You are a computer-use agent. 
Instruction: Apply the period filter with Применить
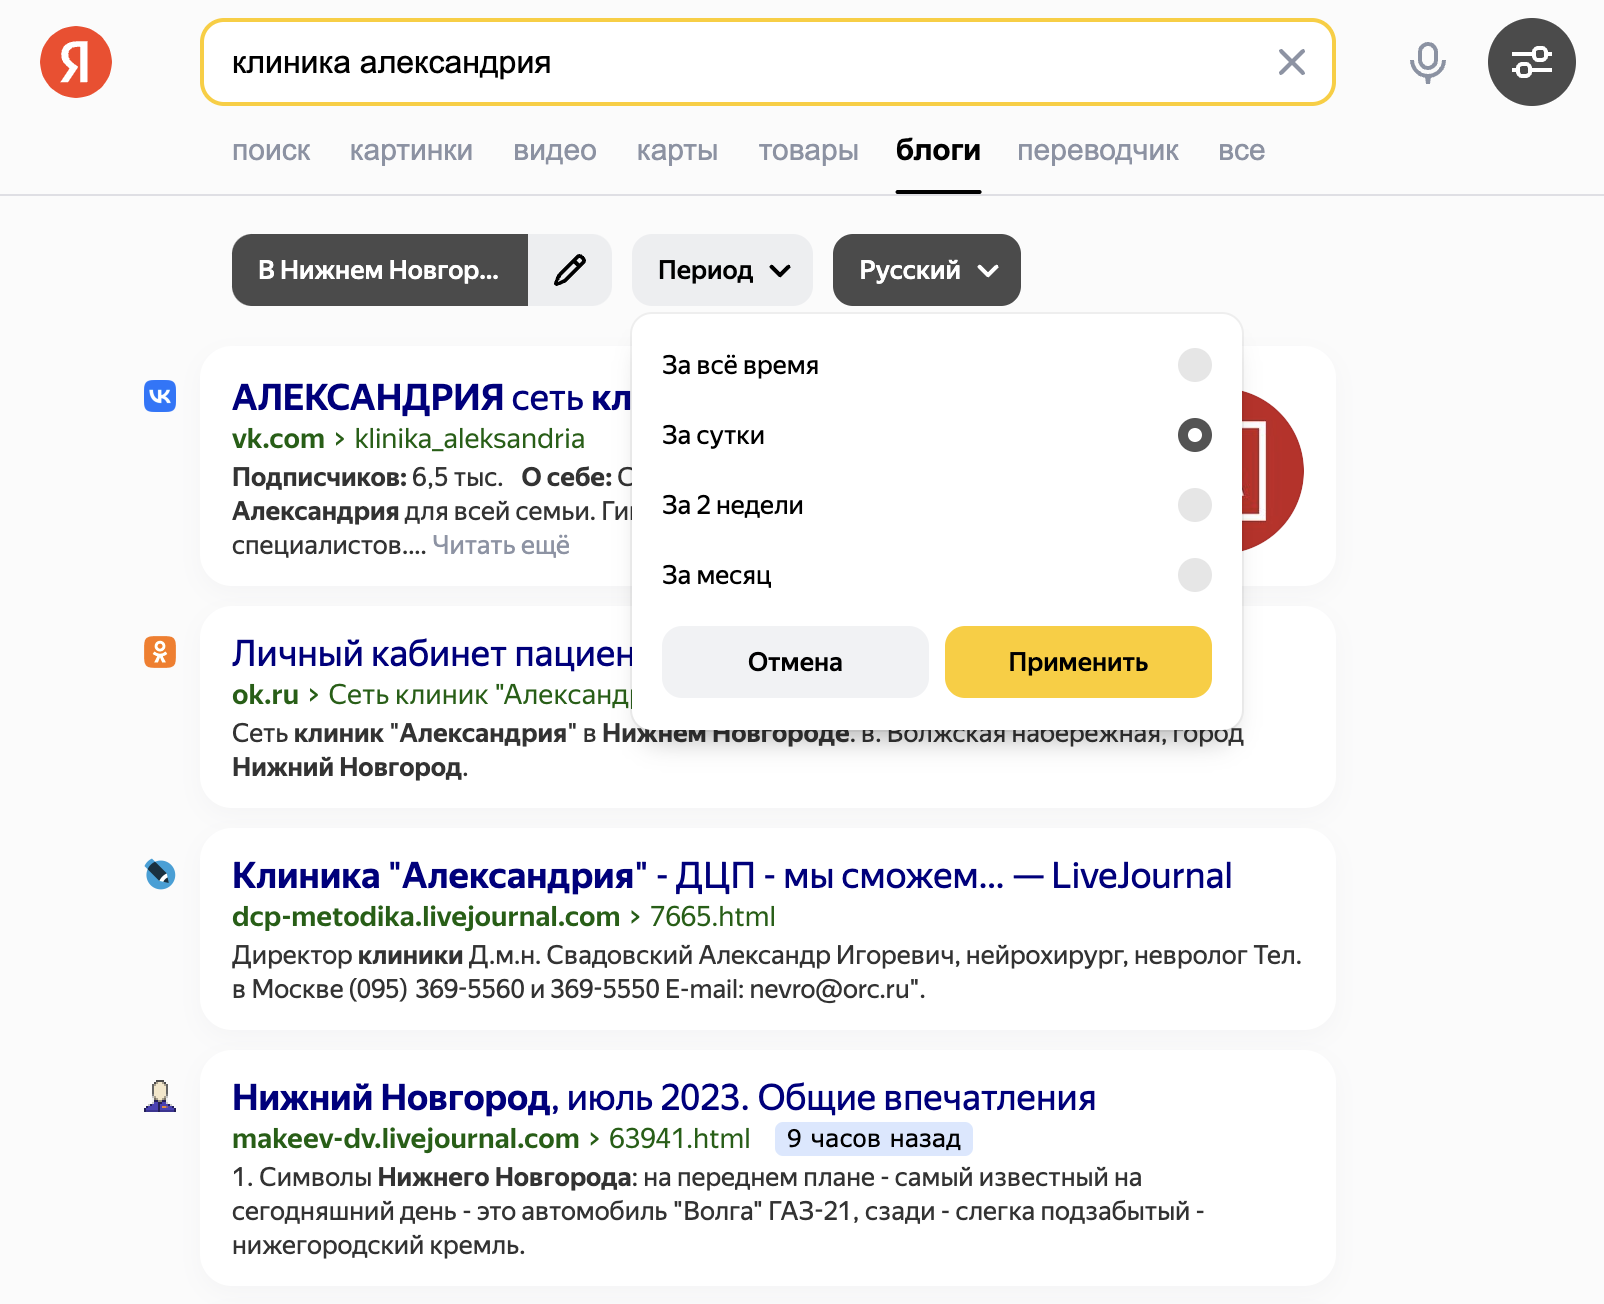point(1077,661)
